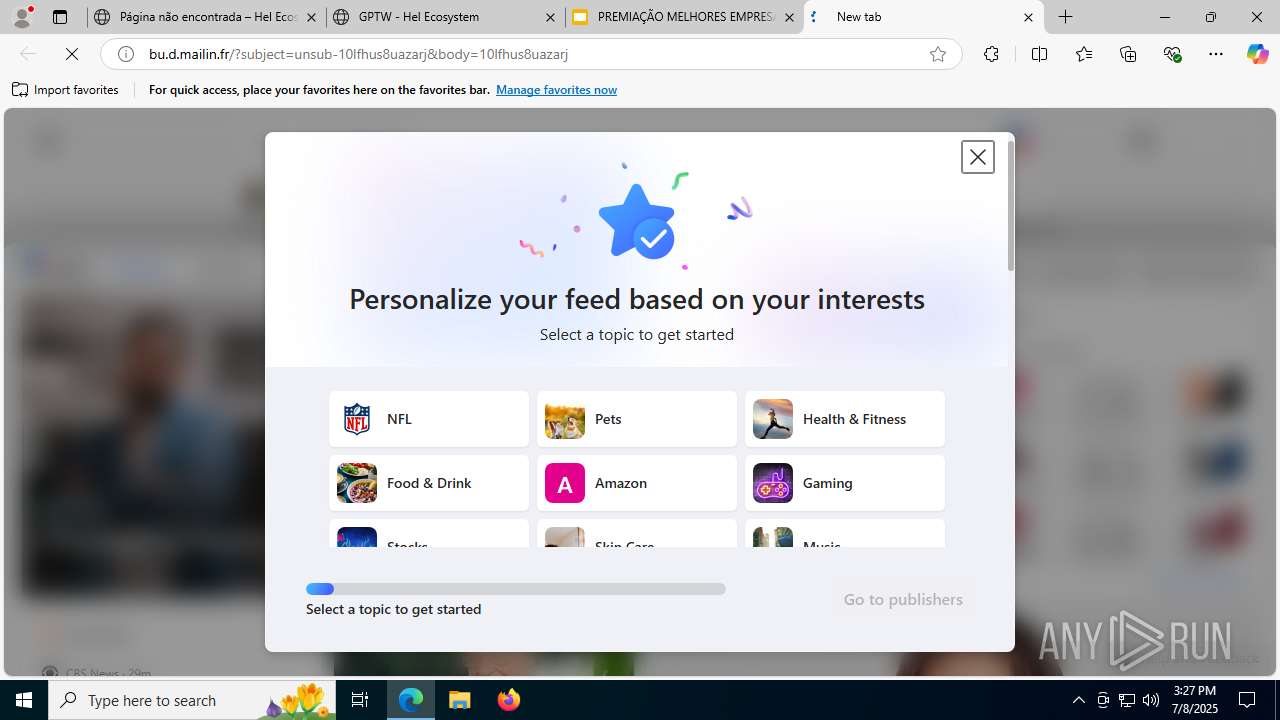Select the NFL topic
The width and height of the screenshot is (1280, 720).
pos(429,419)
